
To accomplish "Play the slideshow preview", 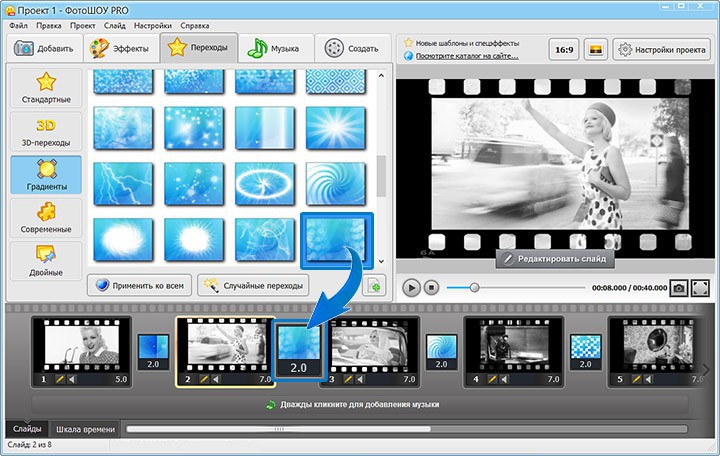I will coord(411,288).
